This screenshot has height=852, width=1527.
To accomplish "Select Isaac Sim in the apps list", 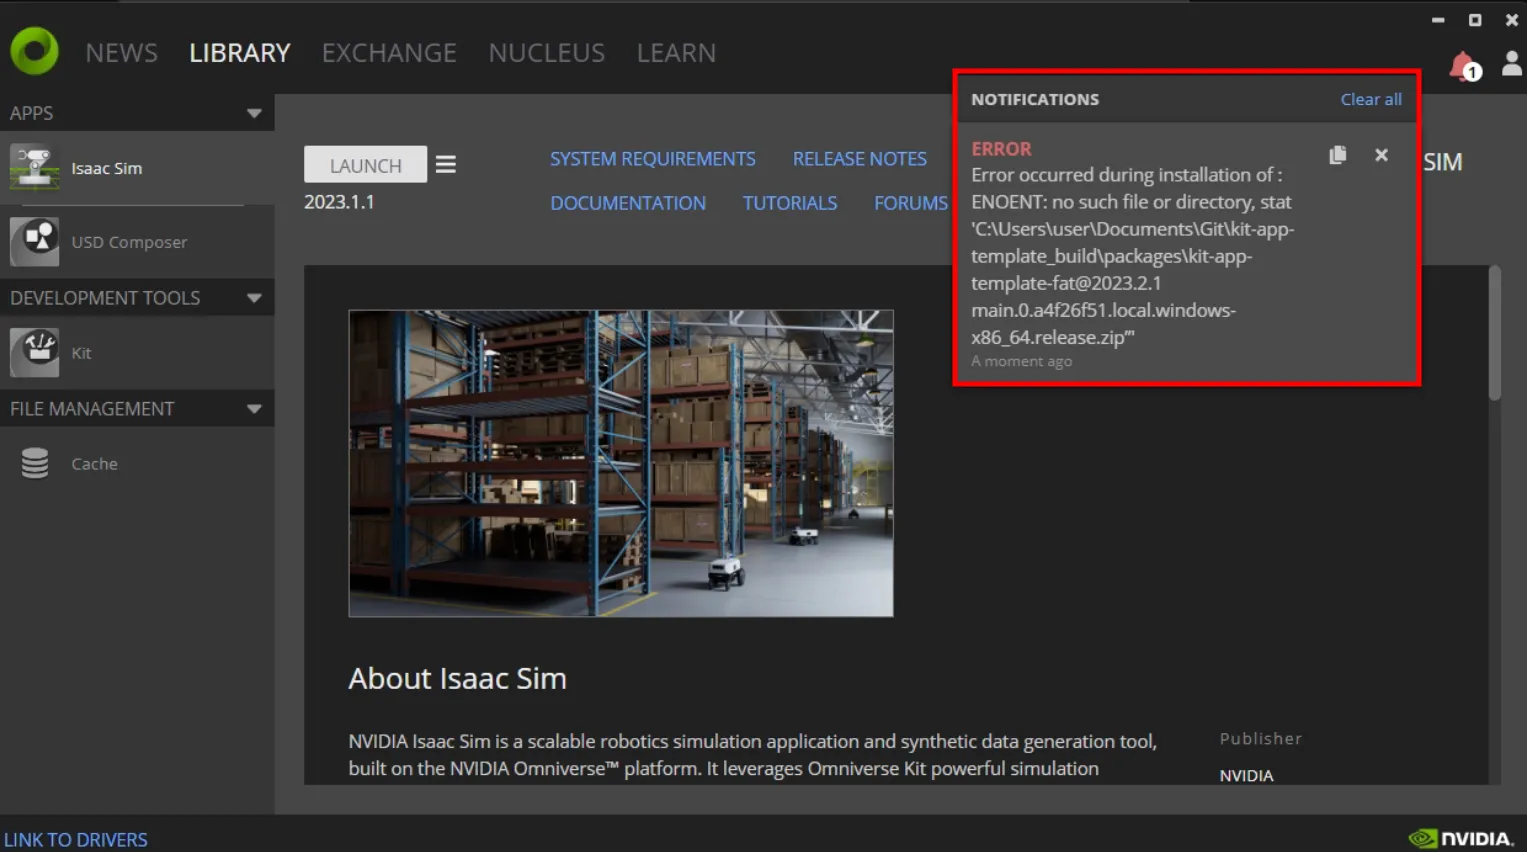I will [137, 168].
